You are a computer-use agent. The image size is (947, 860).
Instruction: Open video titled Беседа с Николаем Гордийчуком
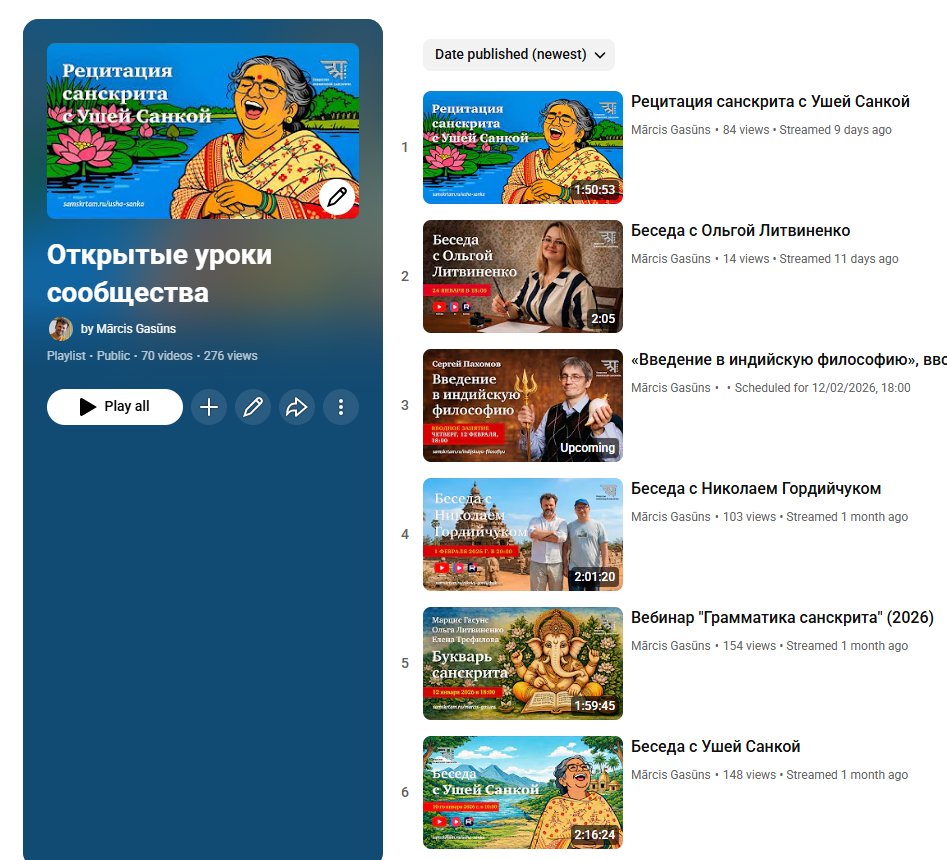(755, 489)
